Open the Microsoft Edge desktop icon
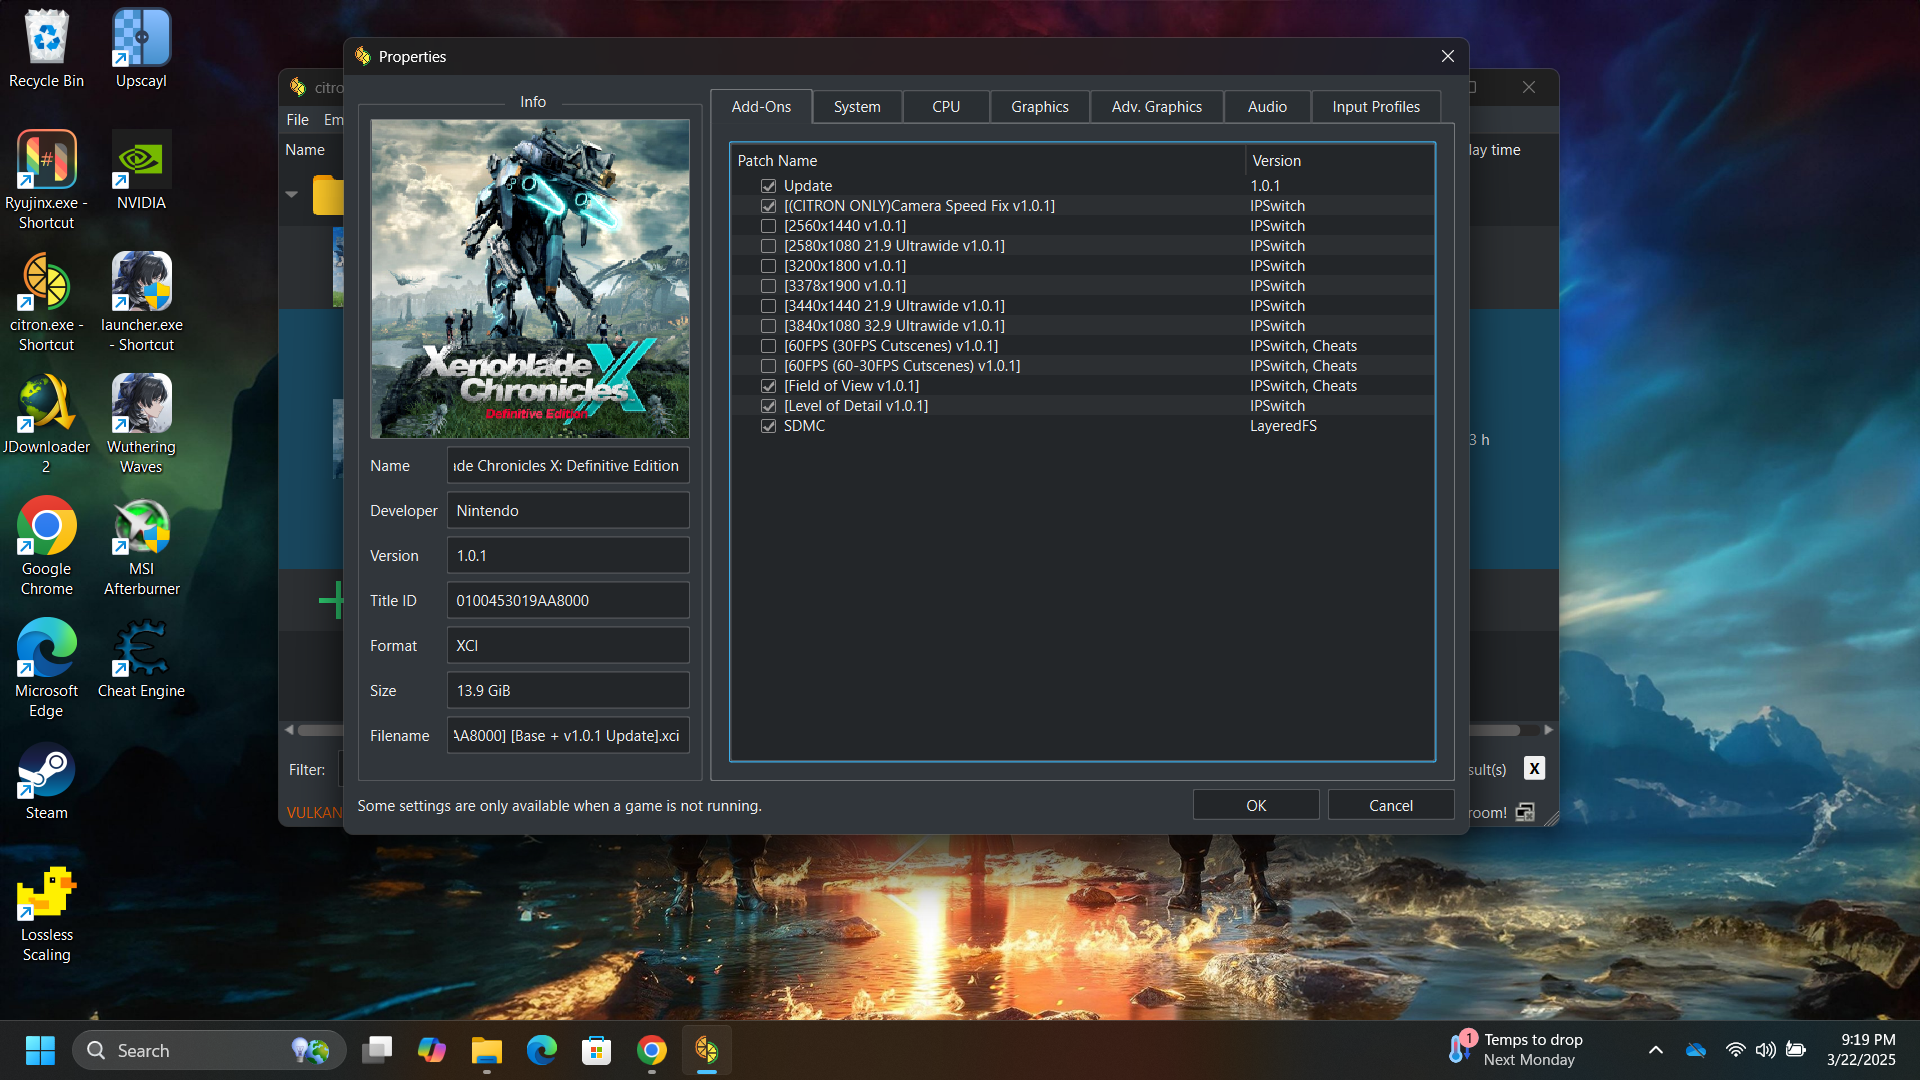 click(x=46, y=668)
